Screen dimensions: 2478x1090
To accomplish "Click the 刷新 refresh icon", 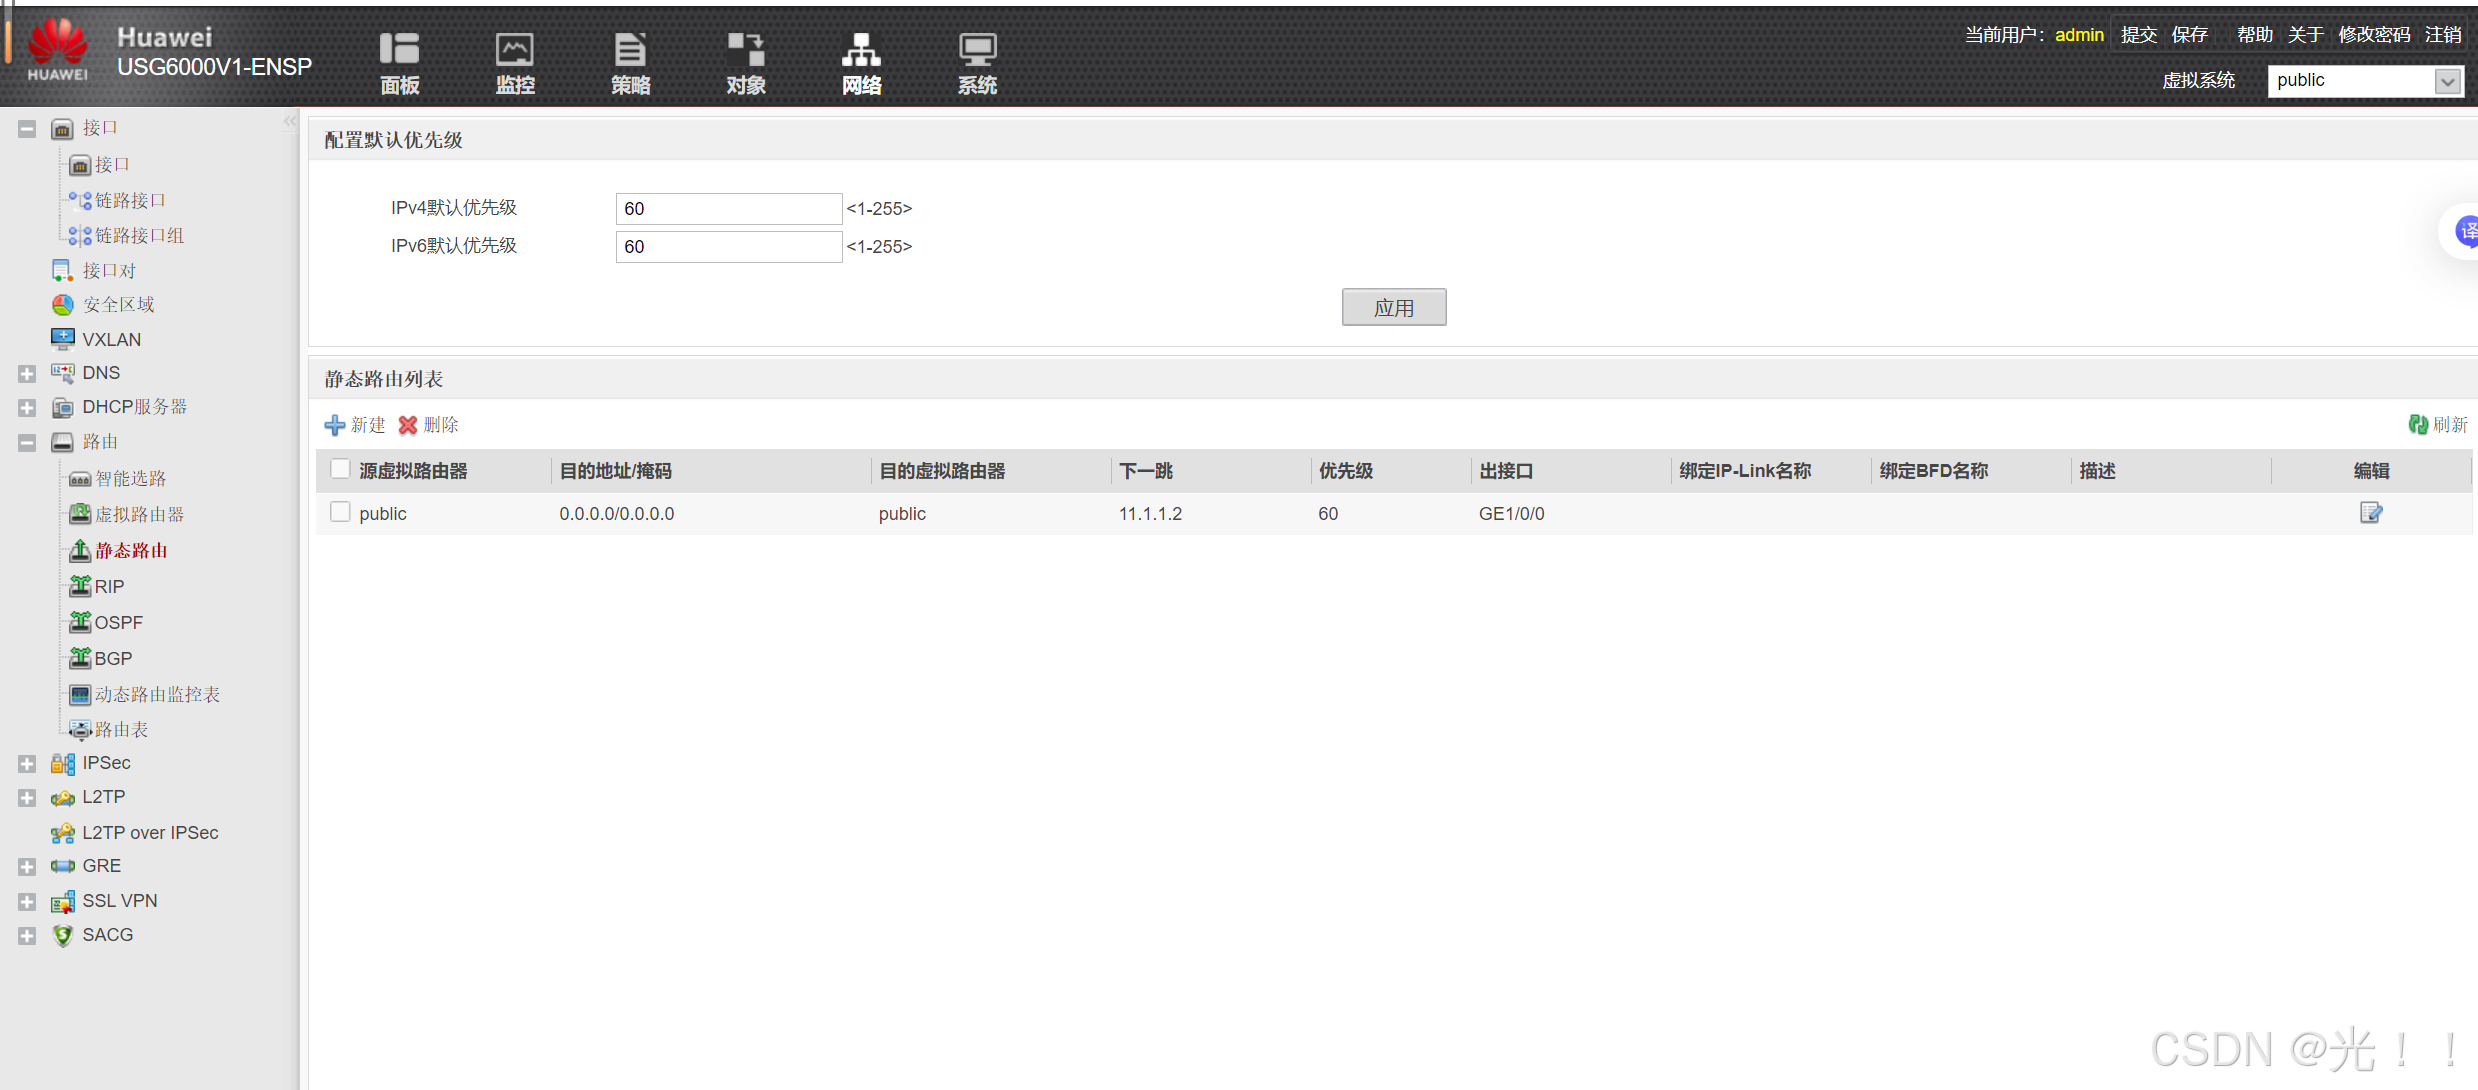I will tap(2418, 425).
